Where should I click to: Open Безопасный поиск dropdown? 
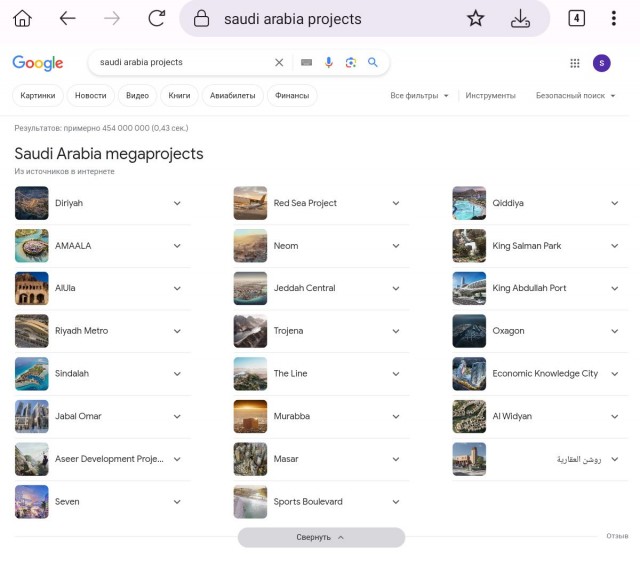click(576, 96)
